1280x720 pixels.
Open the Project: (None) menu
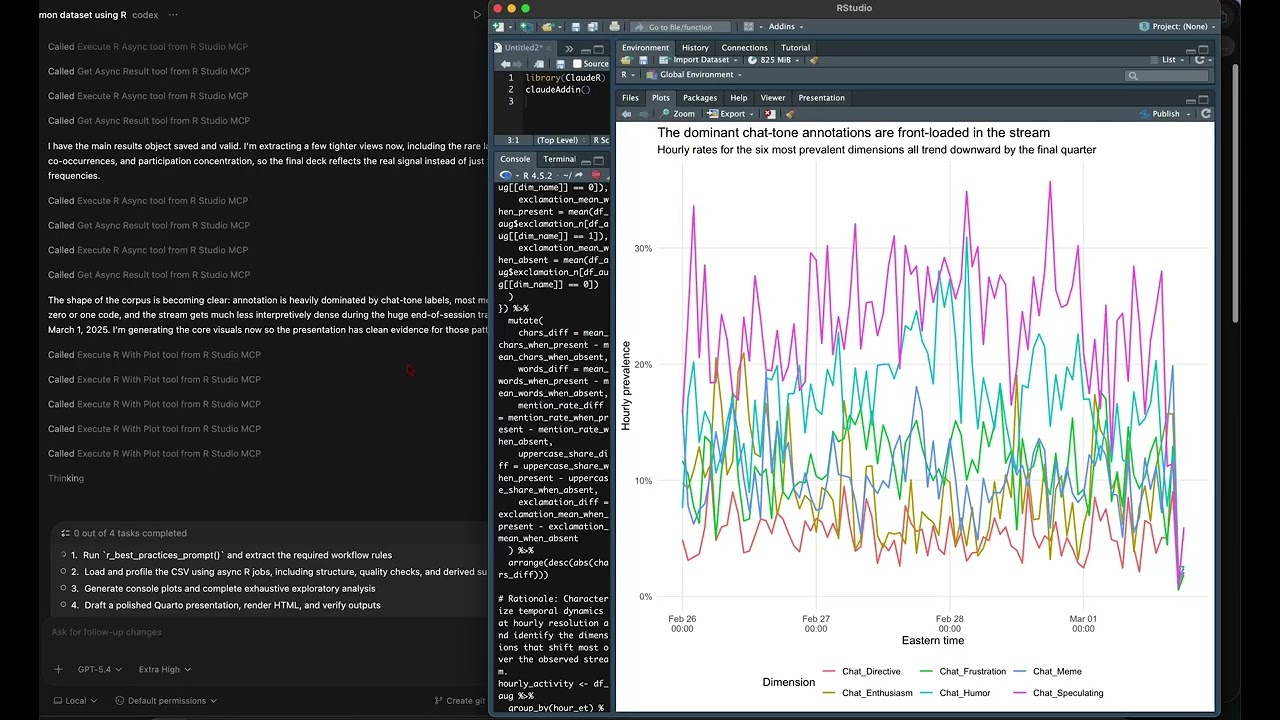[1178, 27]
